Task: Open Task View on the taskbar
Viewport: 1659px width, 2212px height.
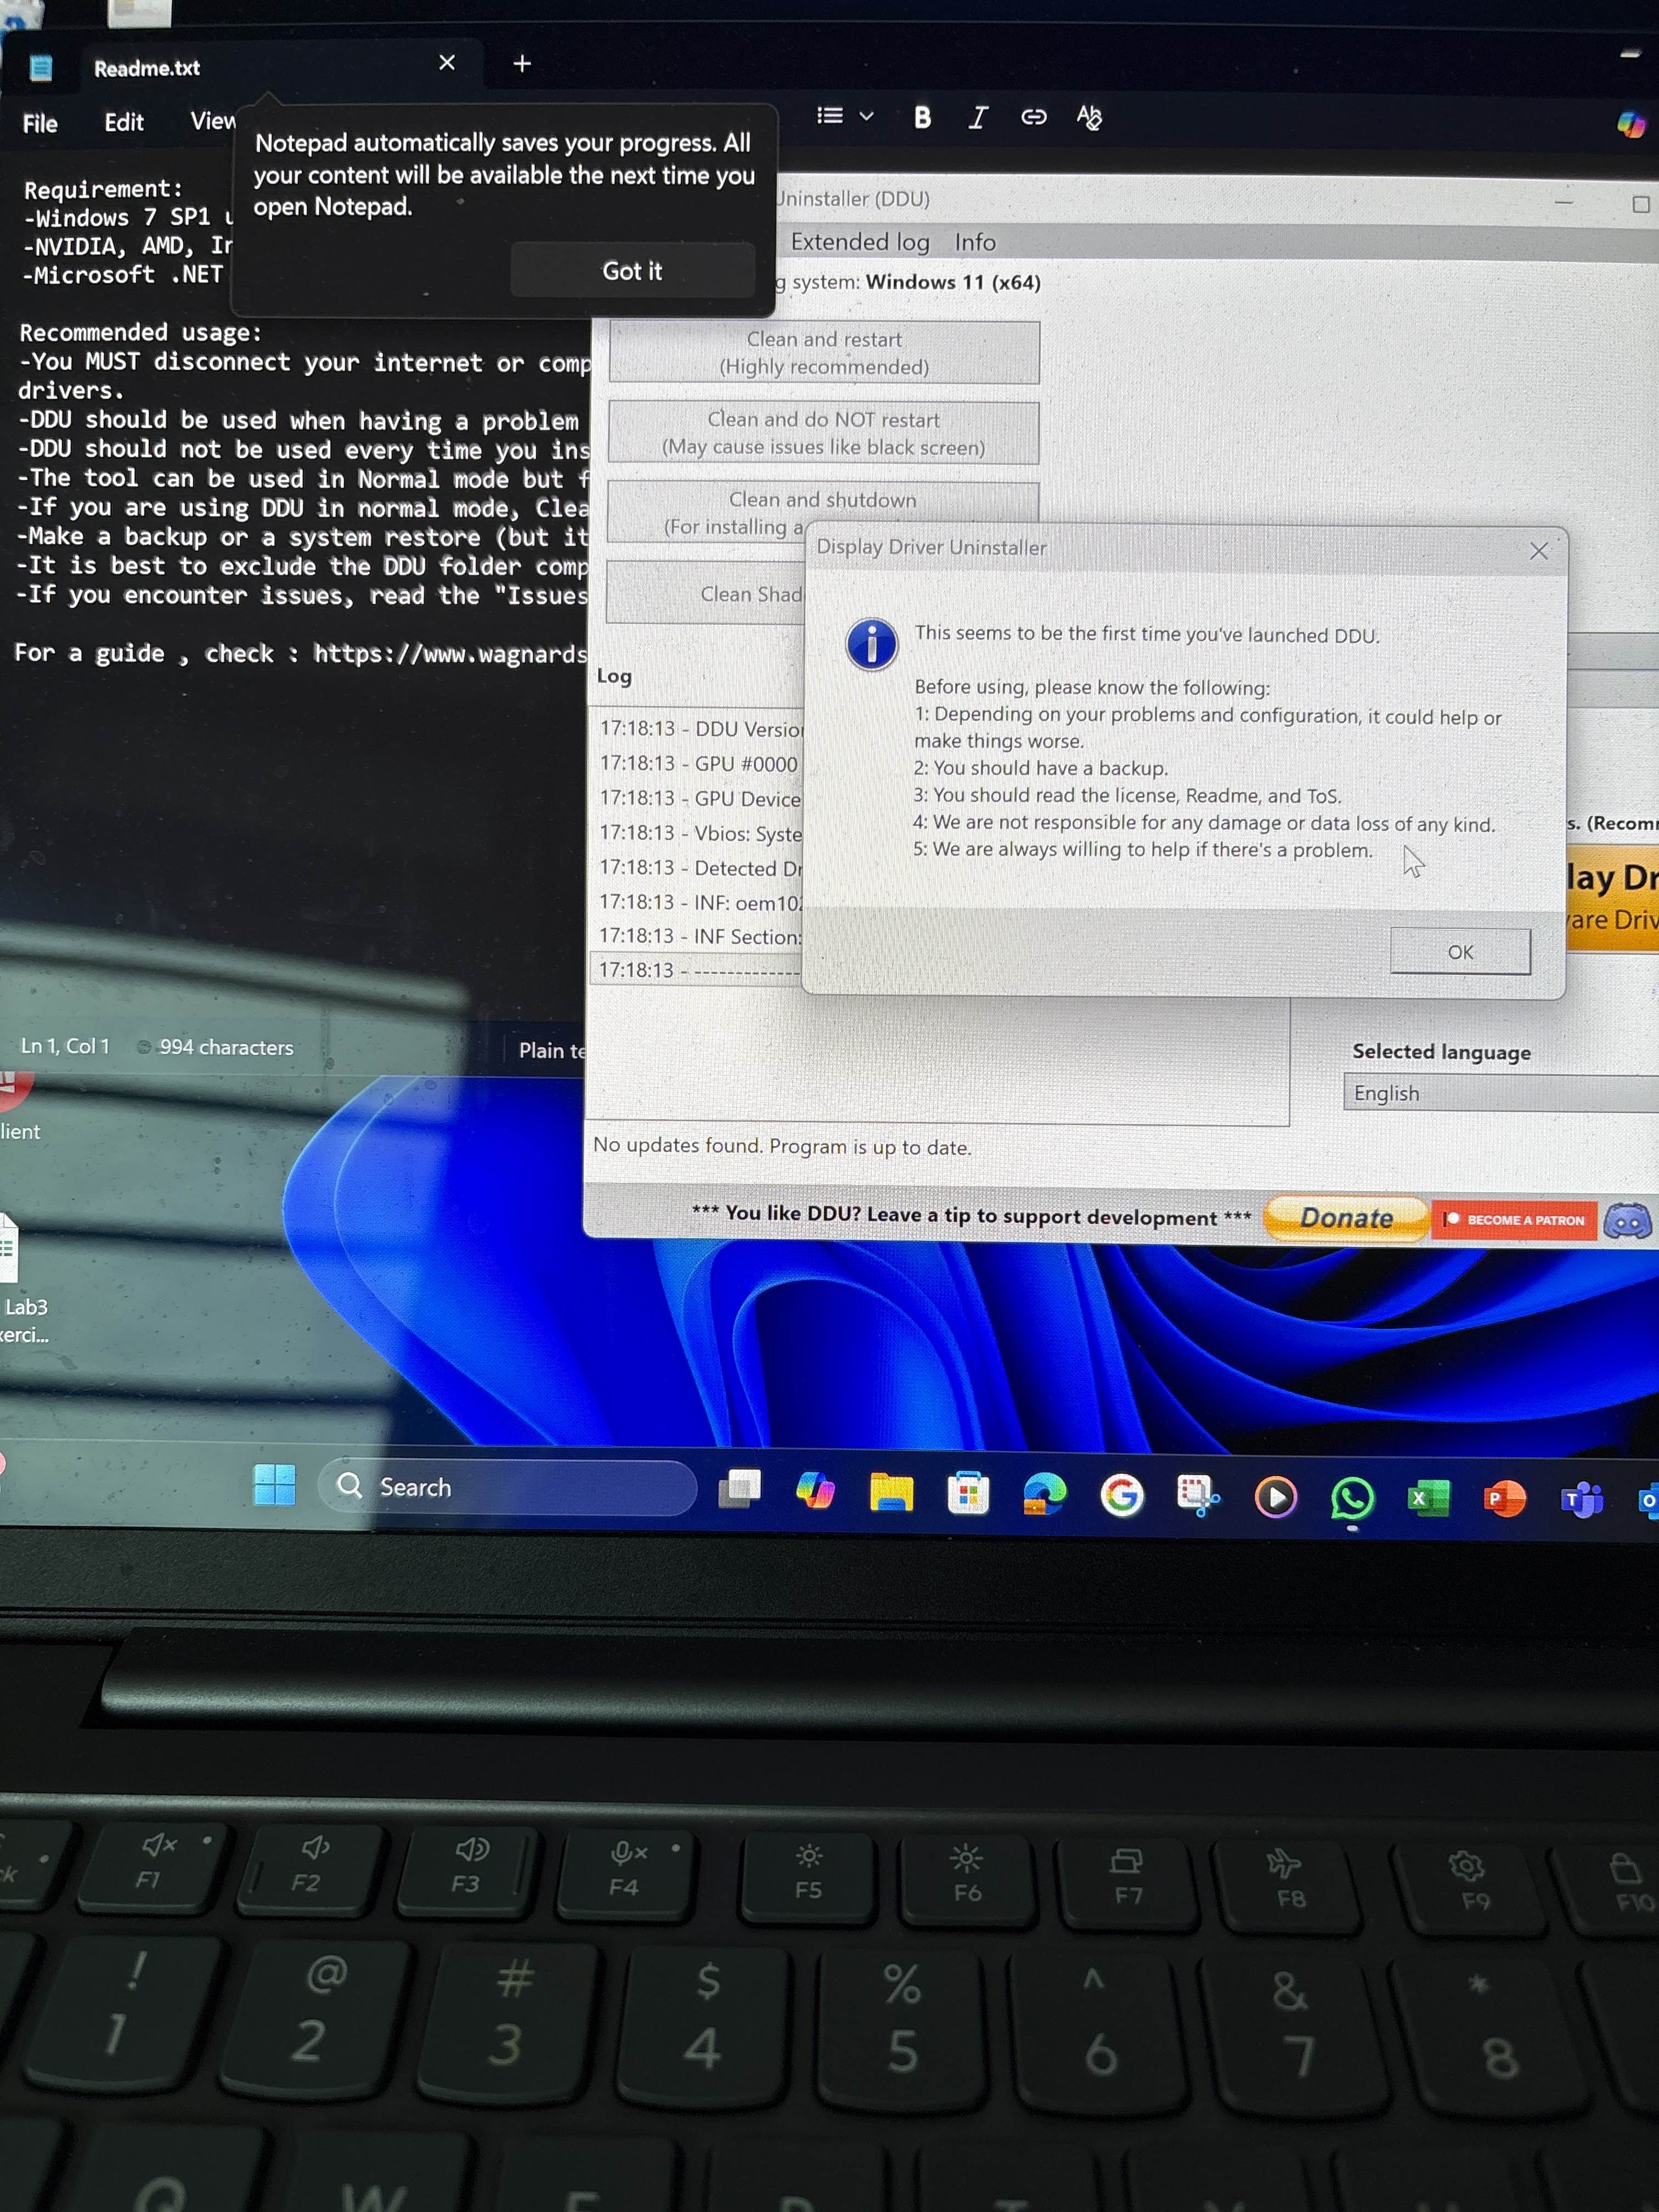Action: click(x=740, y=1489)
